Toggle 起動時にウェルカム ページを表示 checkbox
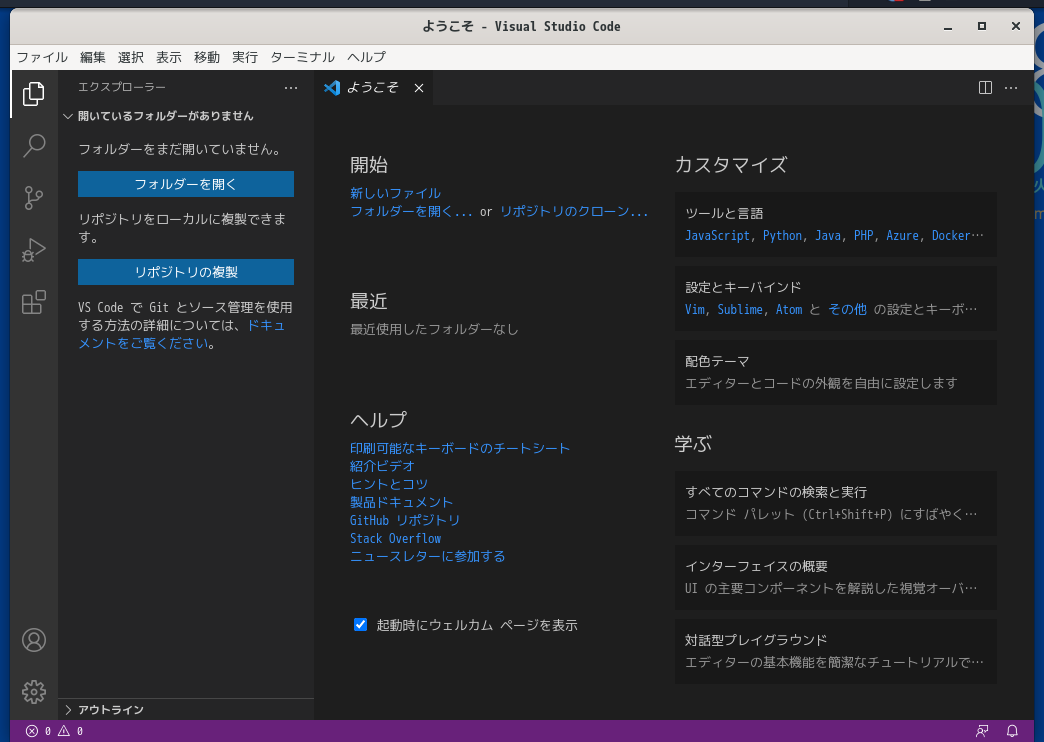Viewport: 1044px width, 742px height. pyautogui.click(x=360, y=625)
